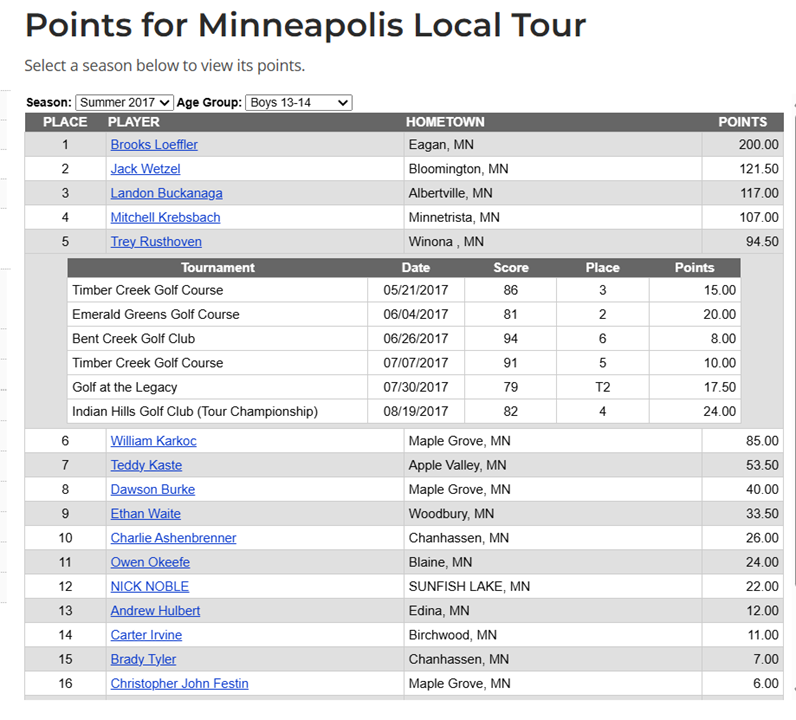Select the Carter Irvine link

(x=146, y=635)
